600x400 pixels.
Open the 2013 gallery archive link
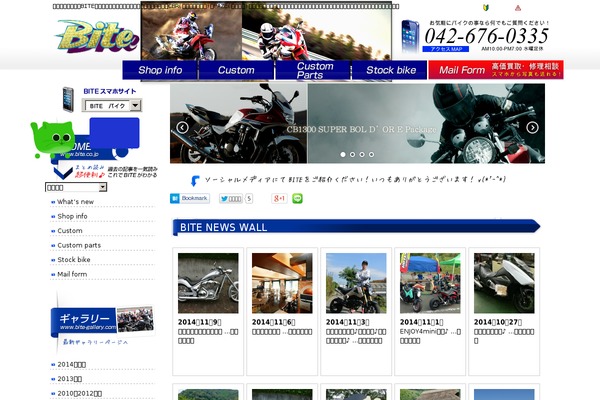[70, 379]
